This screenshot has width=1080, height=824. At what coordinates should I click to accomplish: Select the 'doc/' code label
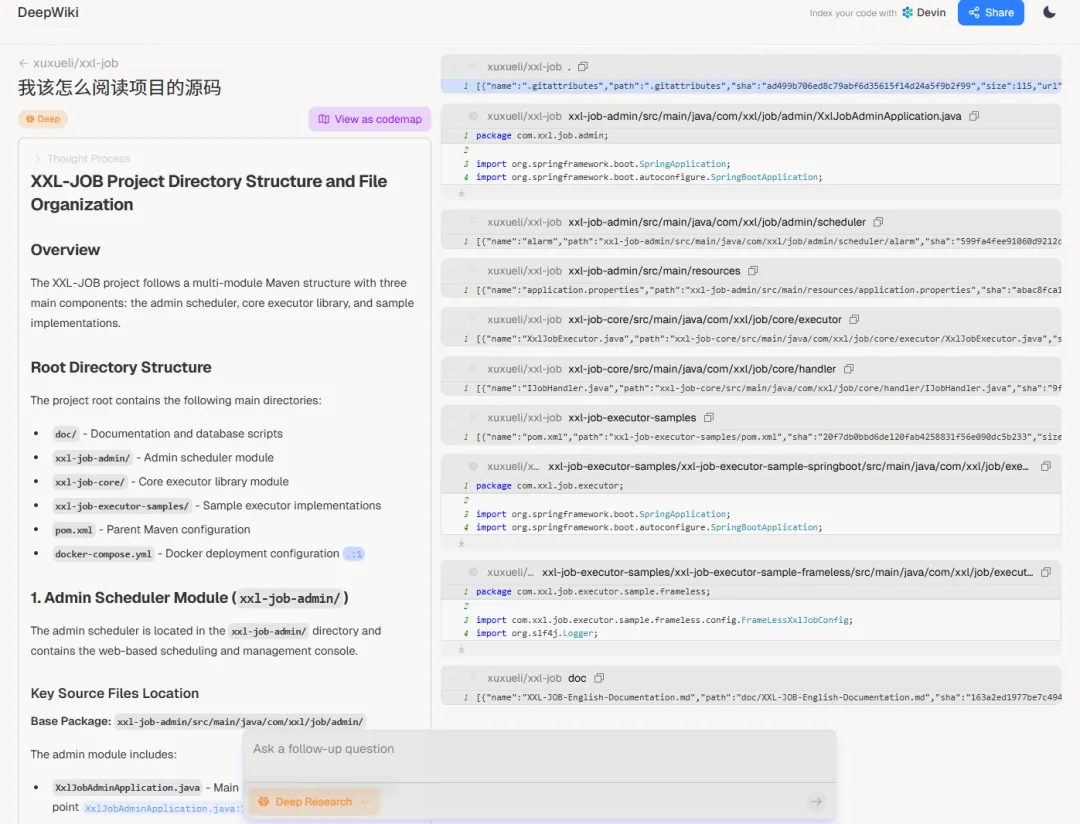click(65, 434)
